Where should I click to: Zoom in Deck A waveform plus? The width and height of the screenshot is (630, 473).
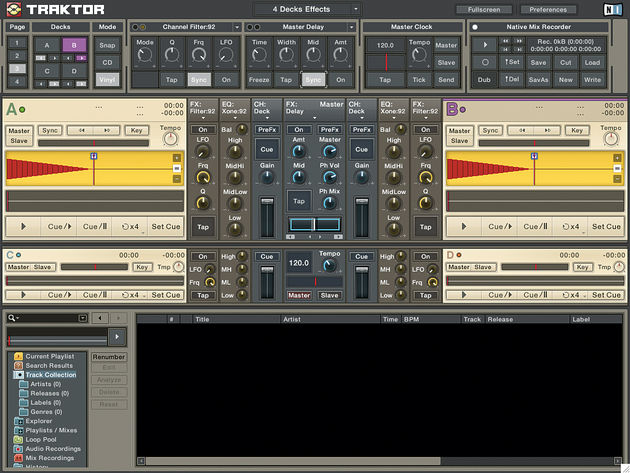pyautogui.click(x=177, y=158)
